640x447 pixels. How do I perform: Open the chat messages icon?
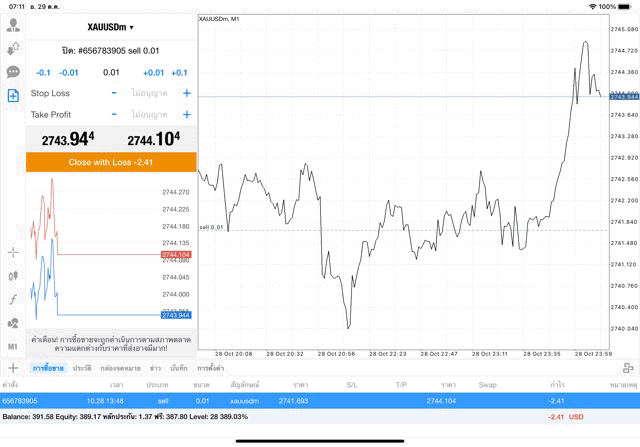click(13, 72)
